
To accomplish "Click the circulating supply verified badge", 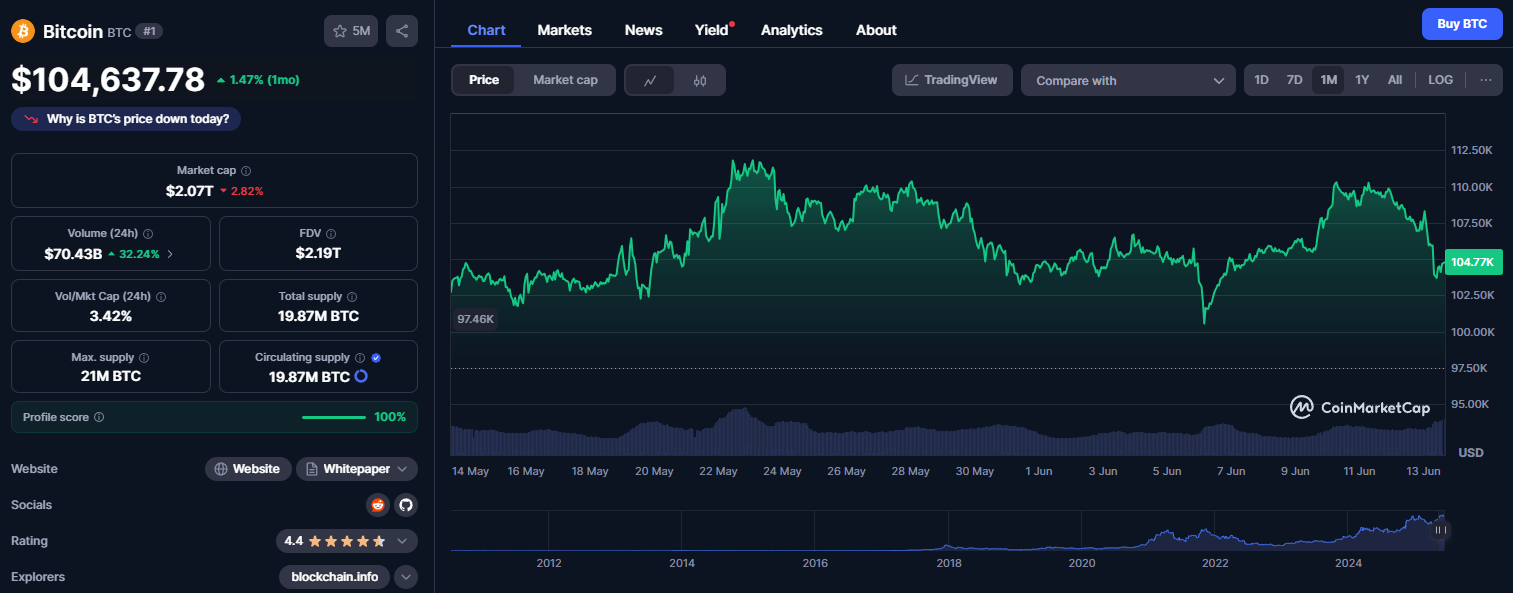I will pos(376,358).
